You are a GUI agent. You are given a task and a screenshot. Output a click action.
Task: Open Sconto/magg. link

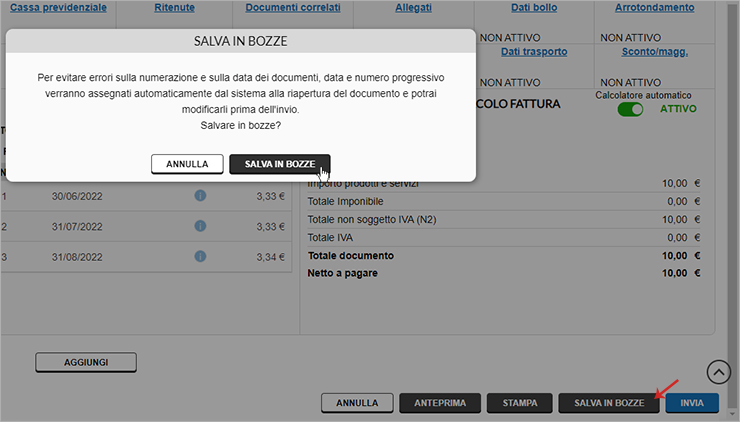655,51
